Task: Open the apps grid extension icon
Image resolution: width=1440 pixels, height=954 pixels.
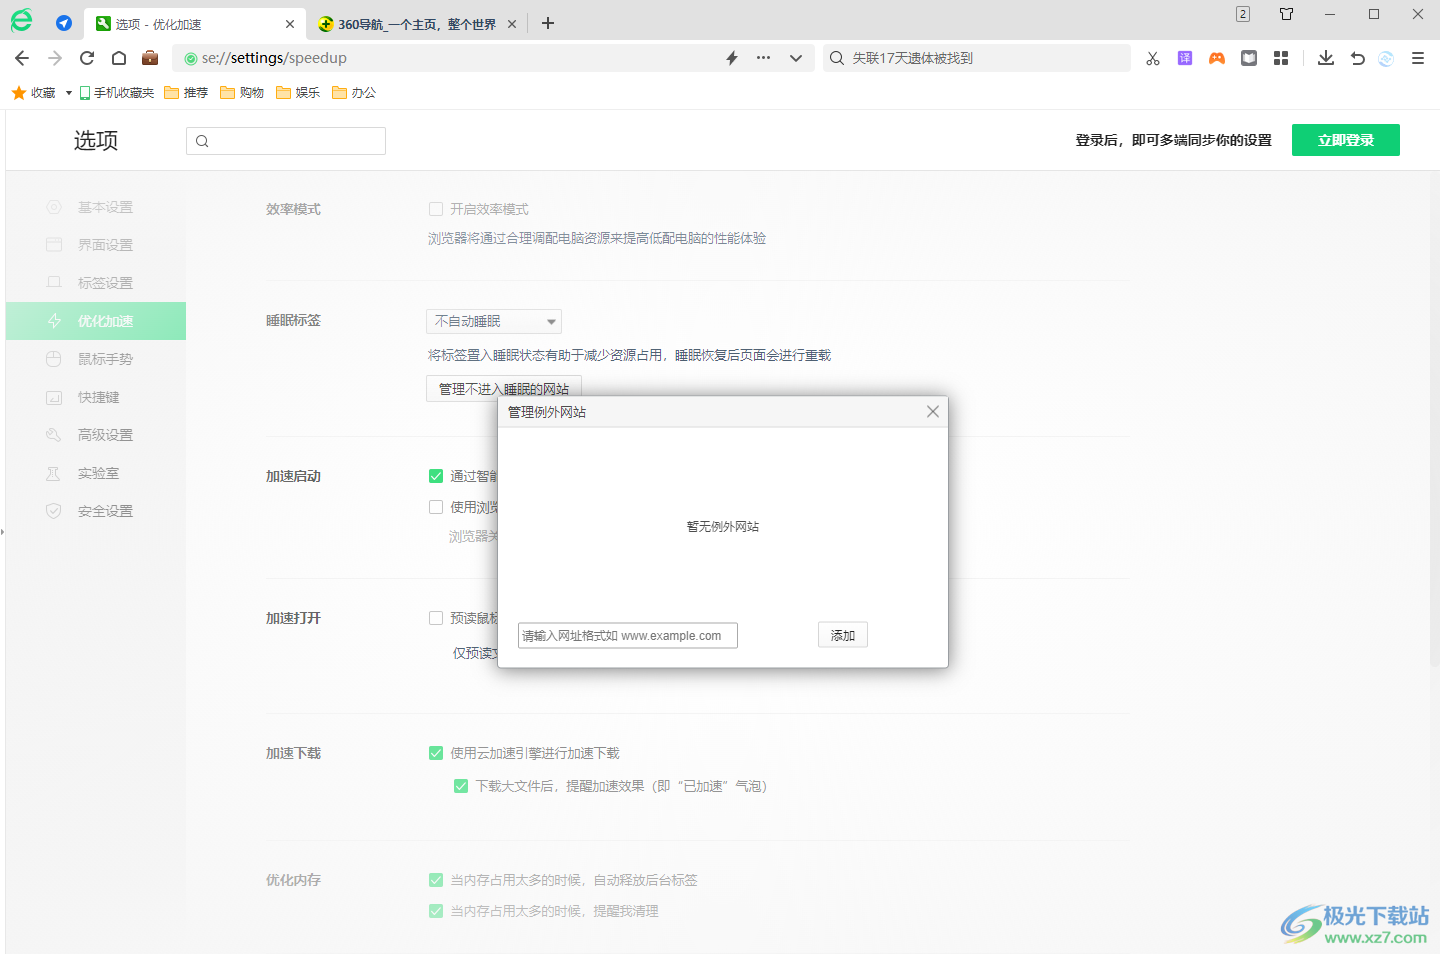Action: (x=1281, y=58)
